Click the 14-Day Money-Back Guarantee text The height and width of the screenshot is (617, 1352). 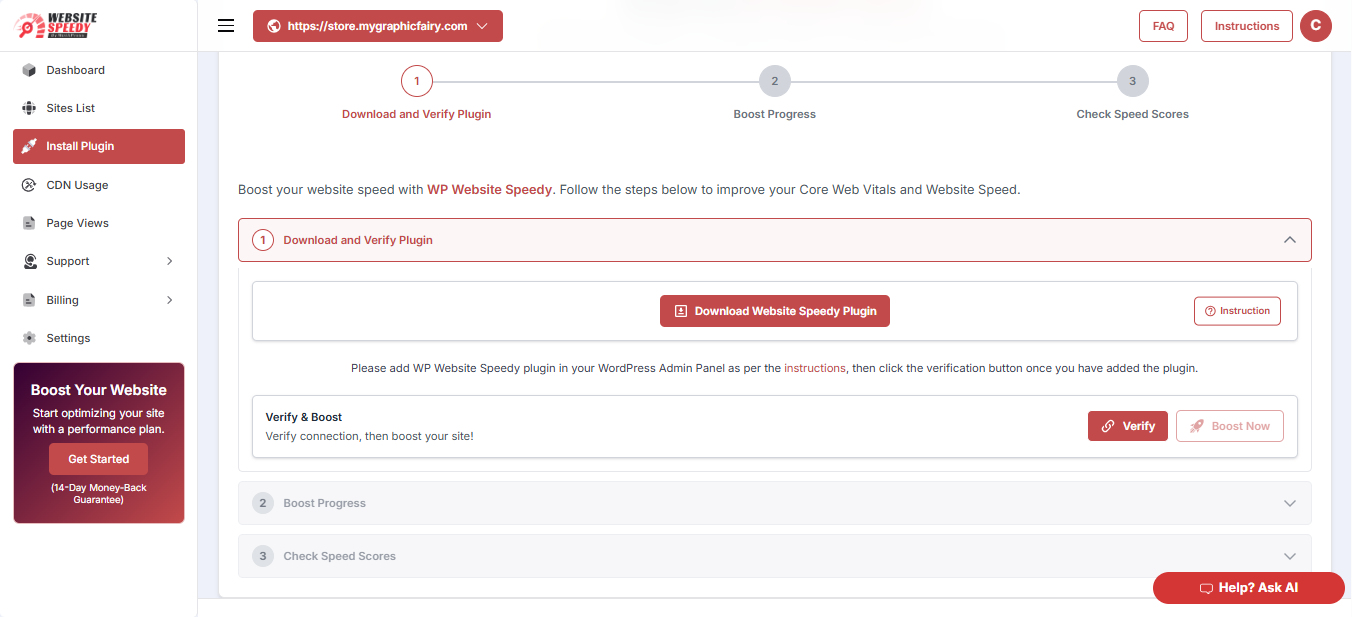[x=99, y=493]
